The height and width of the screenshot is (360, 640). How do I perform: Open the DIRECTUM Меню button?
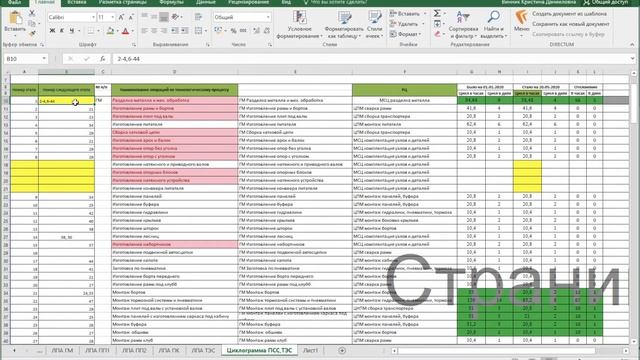(x=521, y=23)
